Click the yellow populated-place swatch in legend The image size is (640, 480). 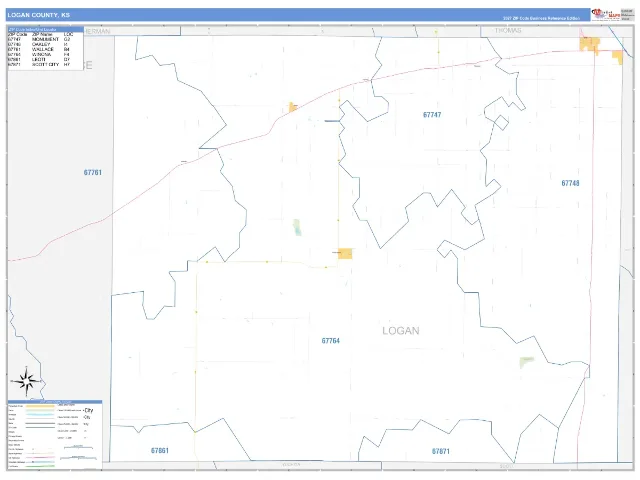click(x=40, y=407)
